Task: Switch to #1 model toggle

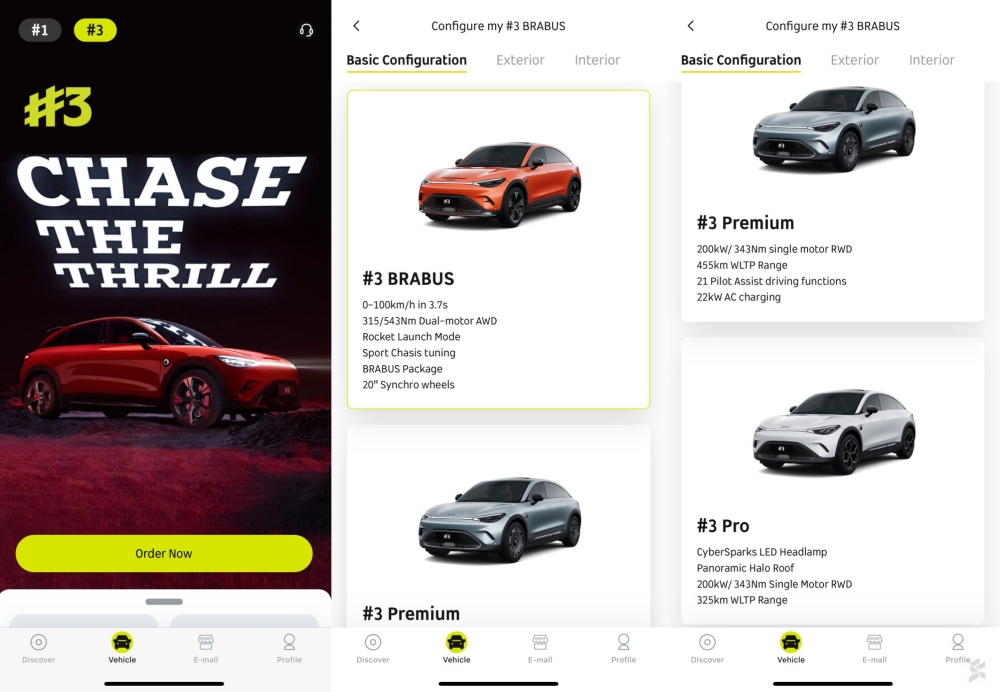Action: 40,30
